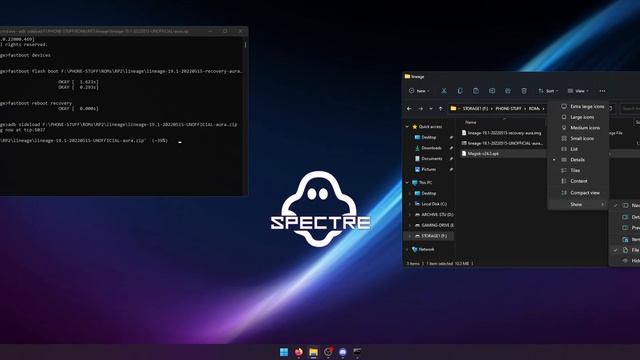Viewport: 640px width, 360px height.
Task: Select lineage-19.1 recovery-aura.img file
Action: pos(502,133)
